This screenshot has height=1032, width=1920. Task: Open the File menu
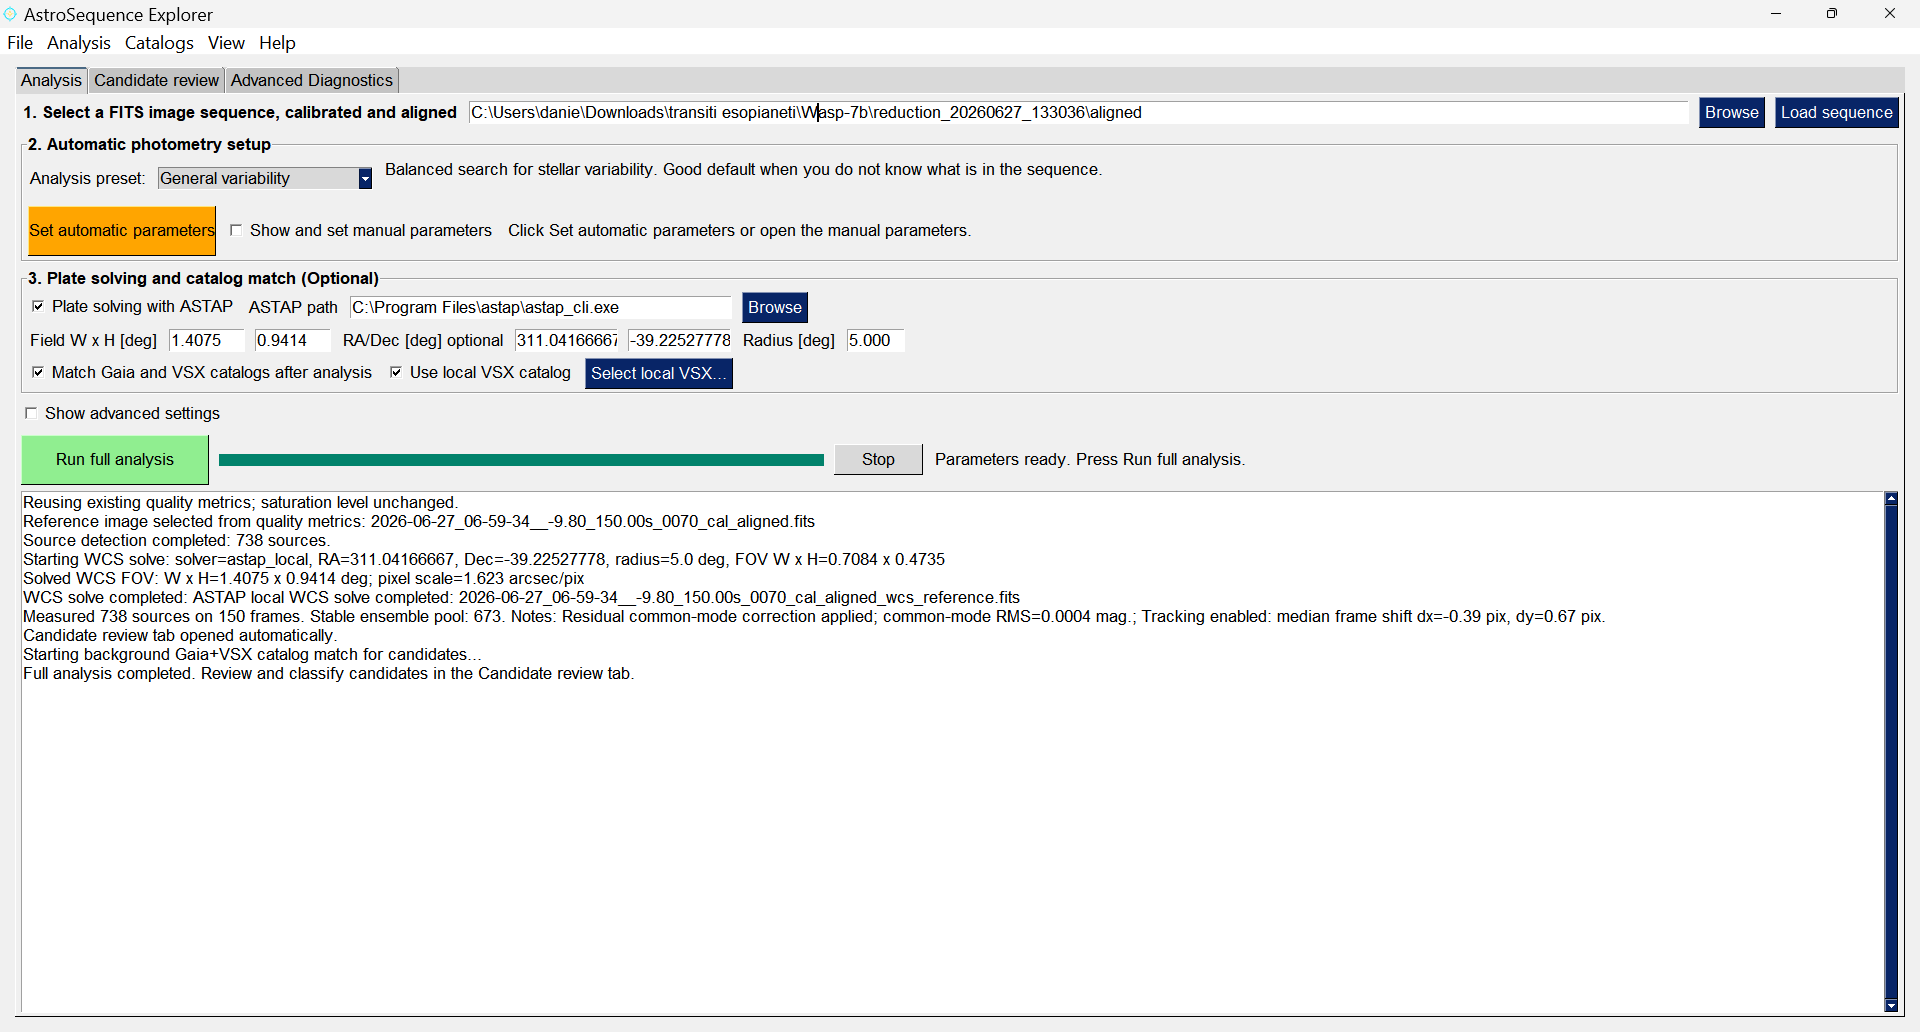coord(20,43)
